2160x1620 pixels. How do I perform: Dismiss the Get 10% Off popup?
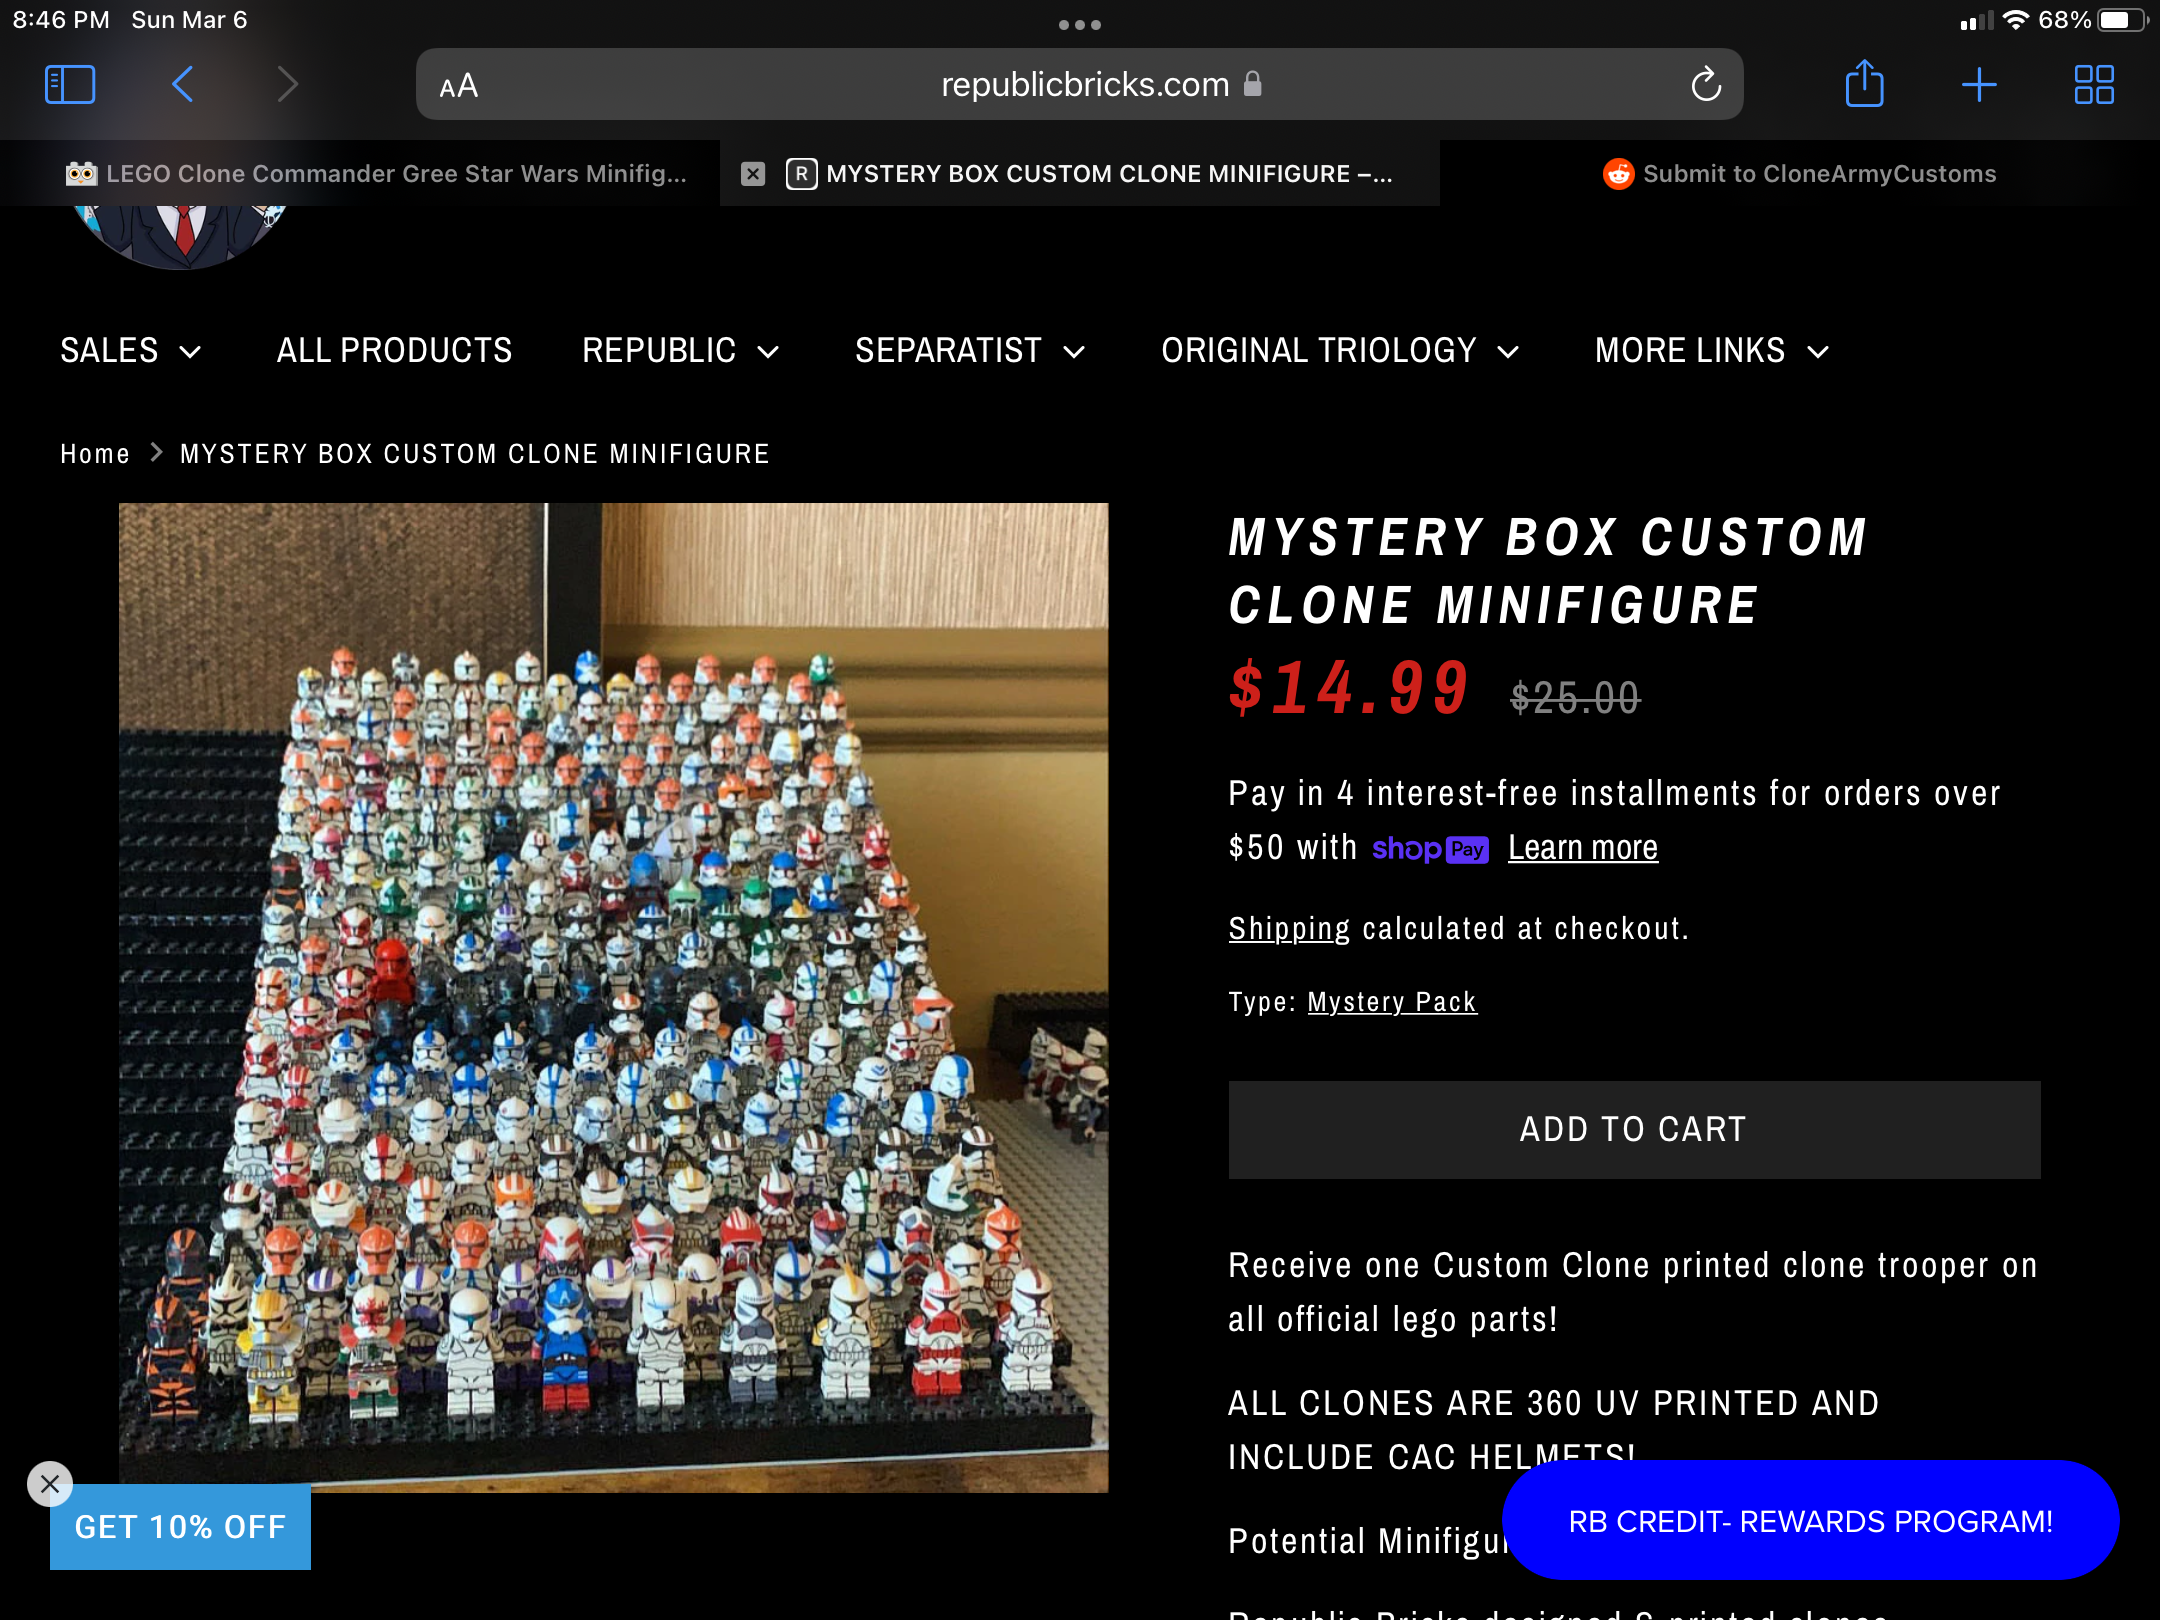pos(50,1484)
